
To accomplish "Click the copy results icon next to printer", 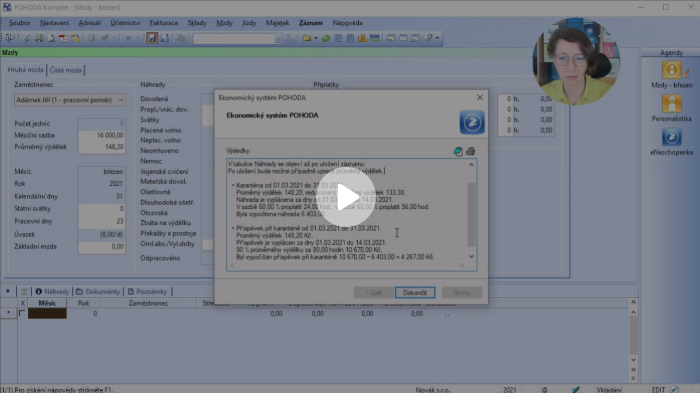I will (x=458, y=151).
